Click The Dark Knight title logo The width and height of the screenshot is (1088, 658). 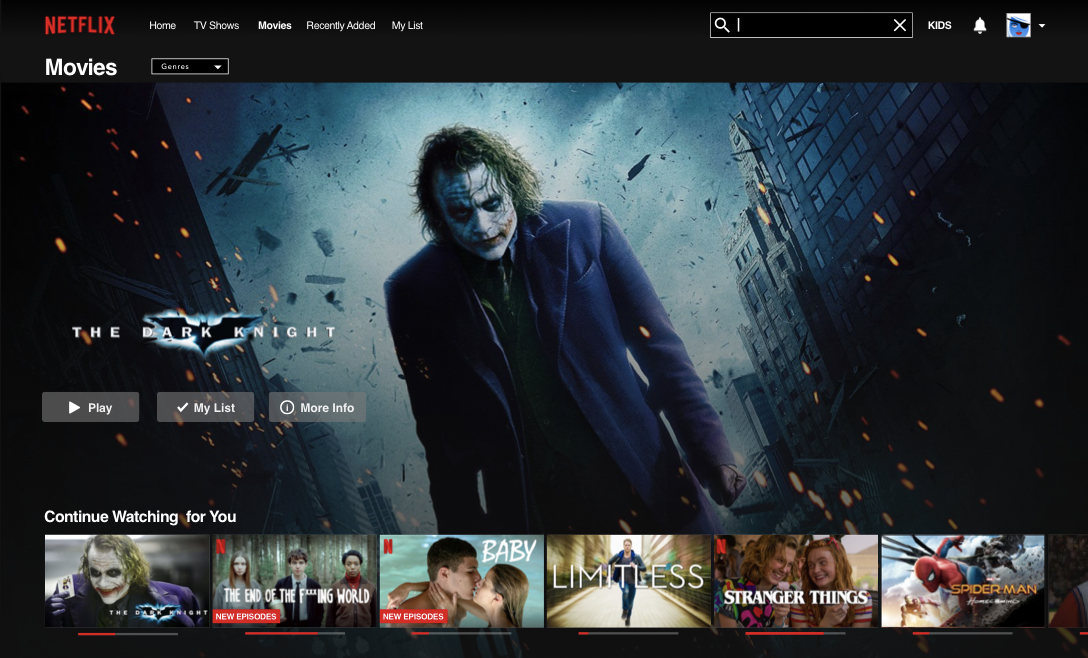tap(204, 332)
